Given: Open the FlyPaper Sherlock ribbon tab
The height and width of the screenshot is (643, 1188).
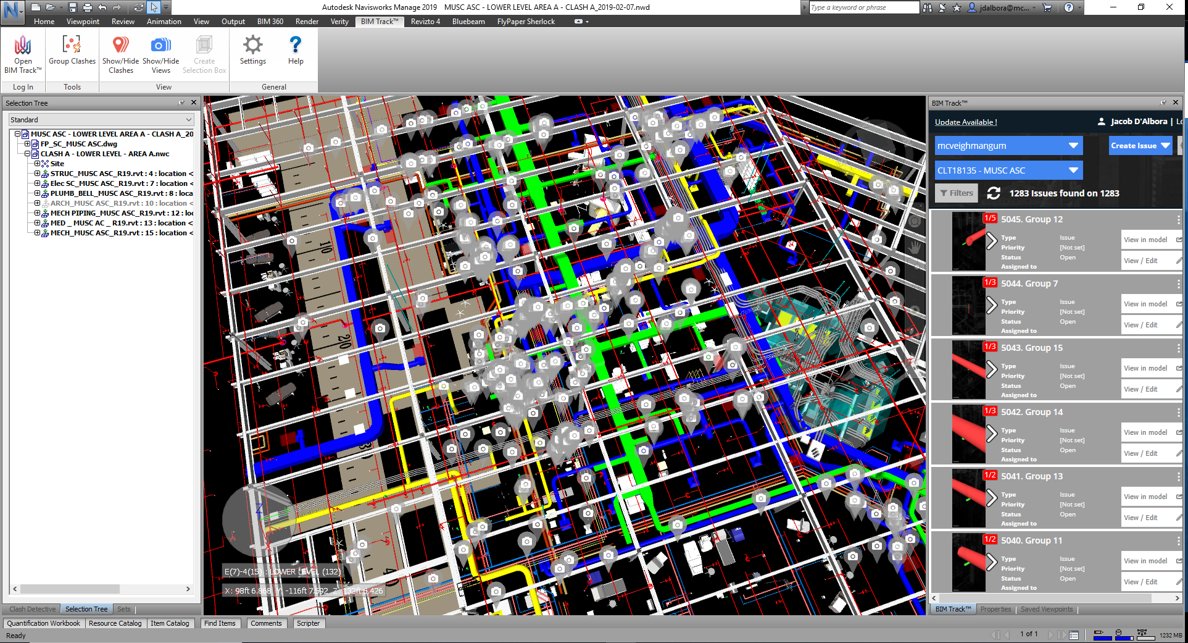Looking at the screenshot, I should [x=526, y=21].
